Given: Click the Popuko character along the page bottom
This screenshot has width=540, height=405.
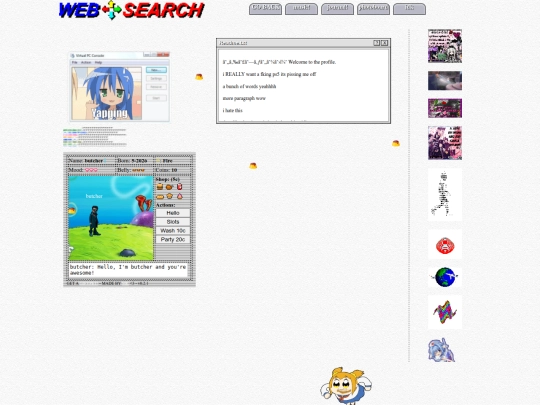Looking at the screenshot, I should tap(346, 386).
